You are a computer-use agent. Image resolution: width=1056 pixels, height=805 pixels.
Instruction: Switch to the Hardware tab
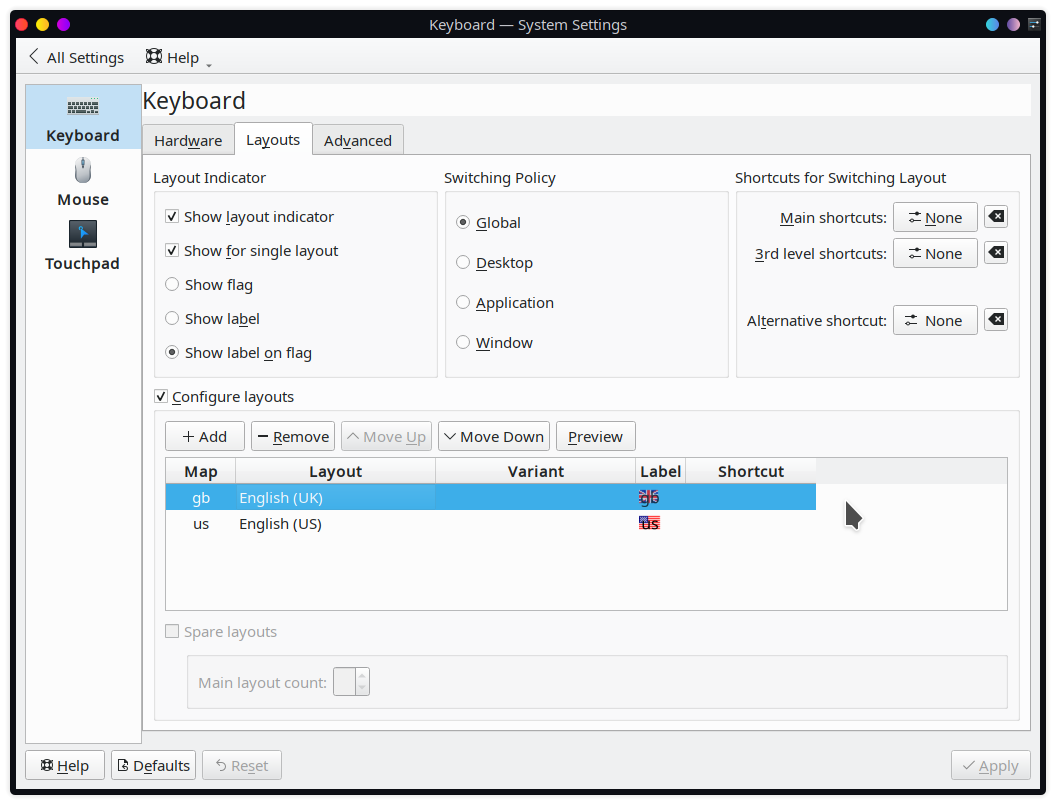tap(188, 140)
